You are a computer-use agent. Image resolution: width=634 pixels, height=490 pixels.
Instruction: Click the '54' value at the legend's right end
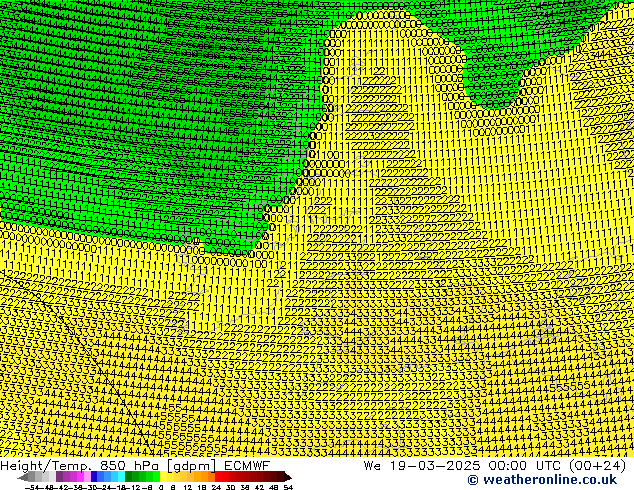pos(288,488)
